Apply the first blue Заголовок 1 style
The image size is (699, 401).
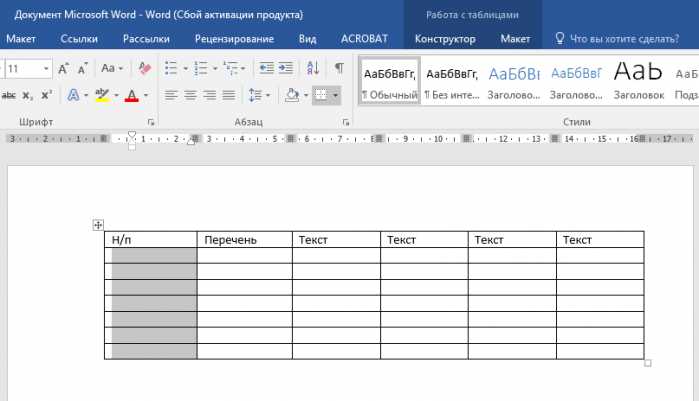coord(514,81)
